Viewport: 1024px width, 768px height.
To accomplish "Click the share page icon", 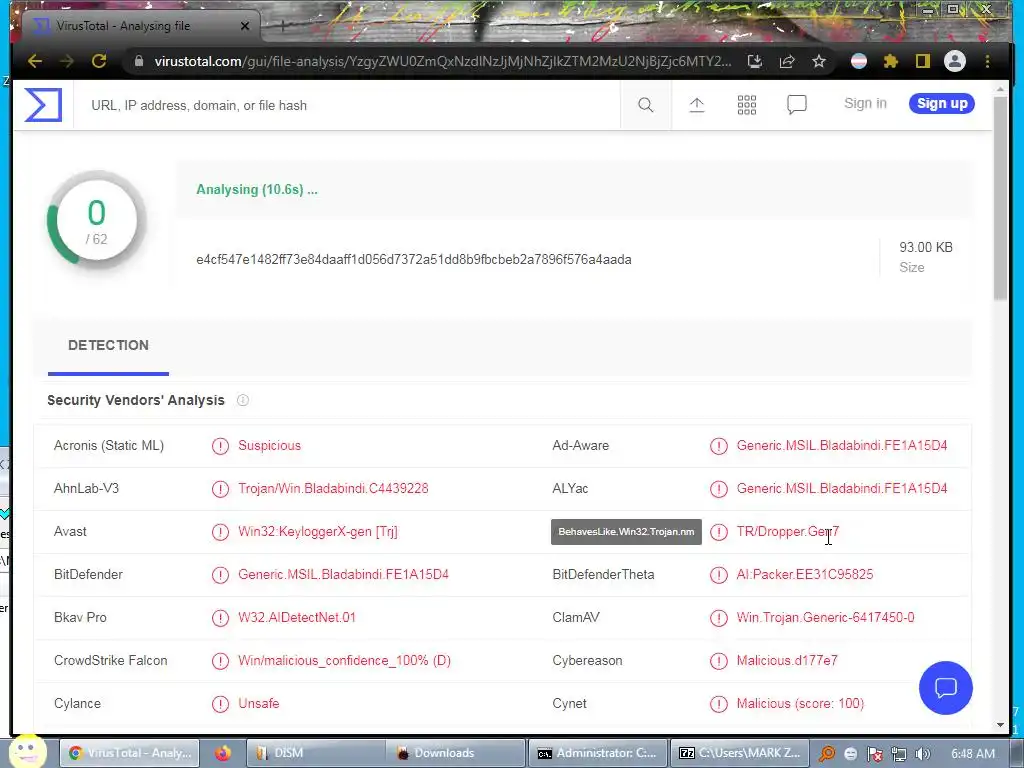I will 787,61.
